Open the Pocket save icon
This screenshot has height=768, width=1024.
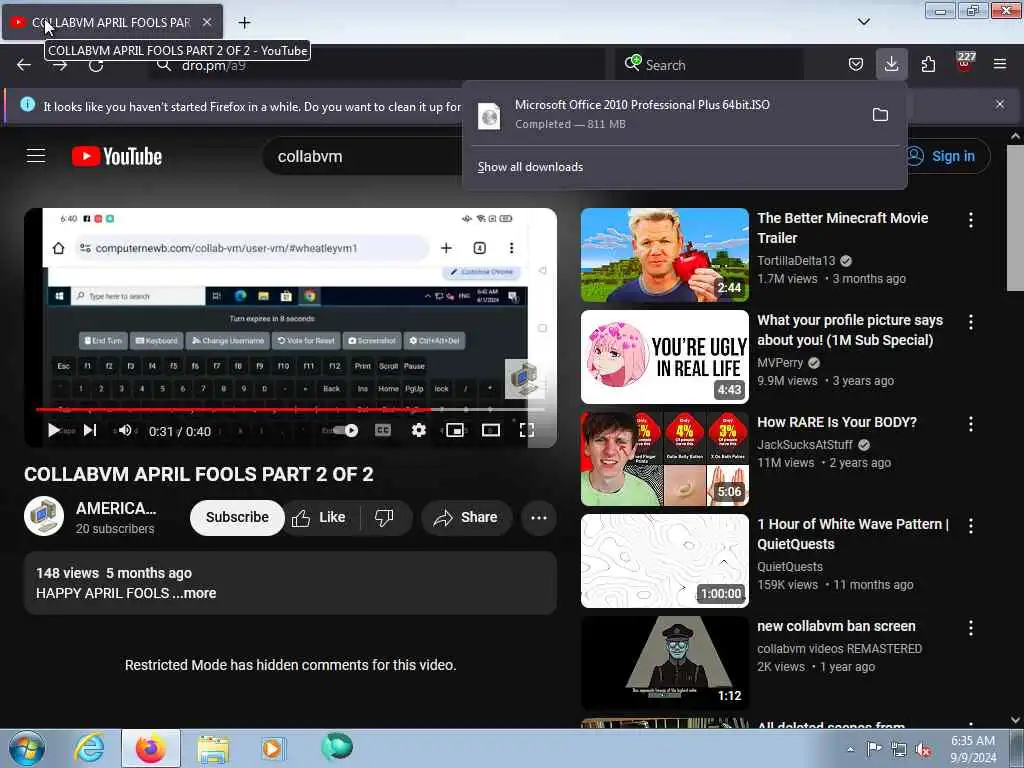856,64
